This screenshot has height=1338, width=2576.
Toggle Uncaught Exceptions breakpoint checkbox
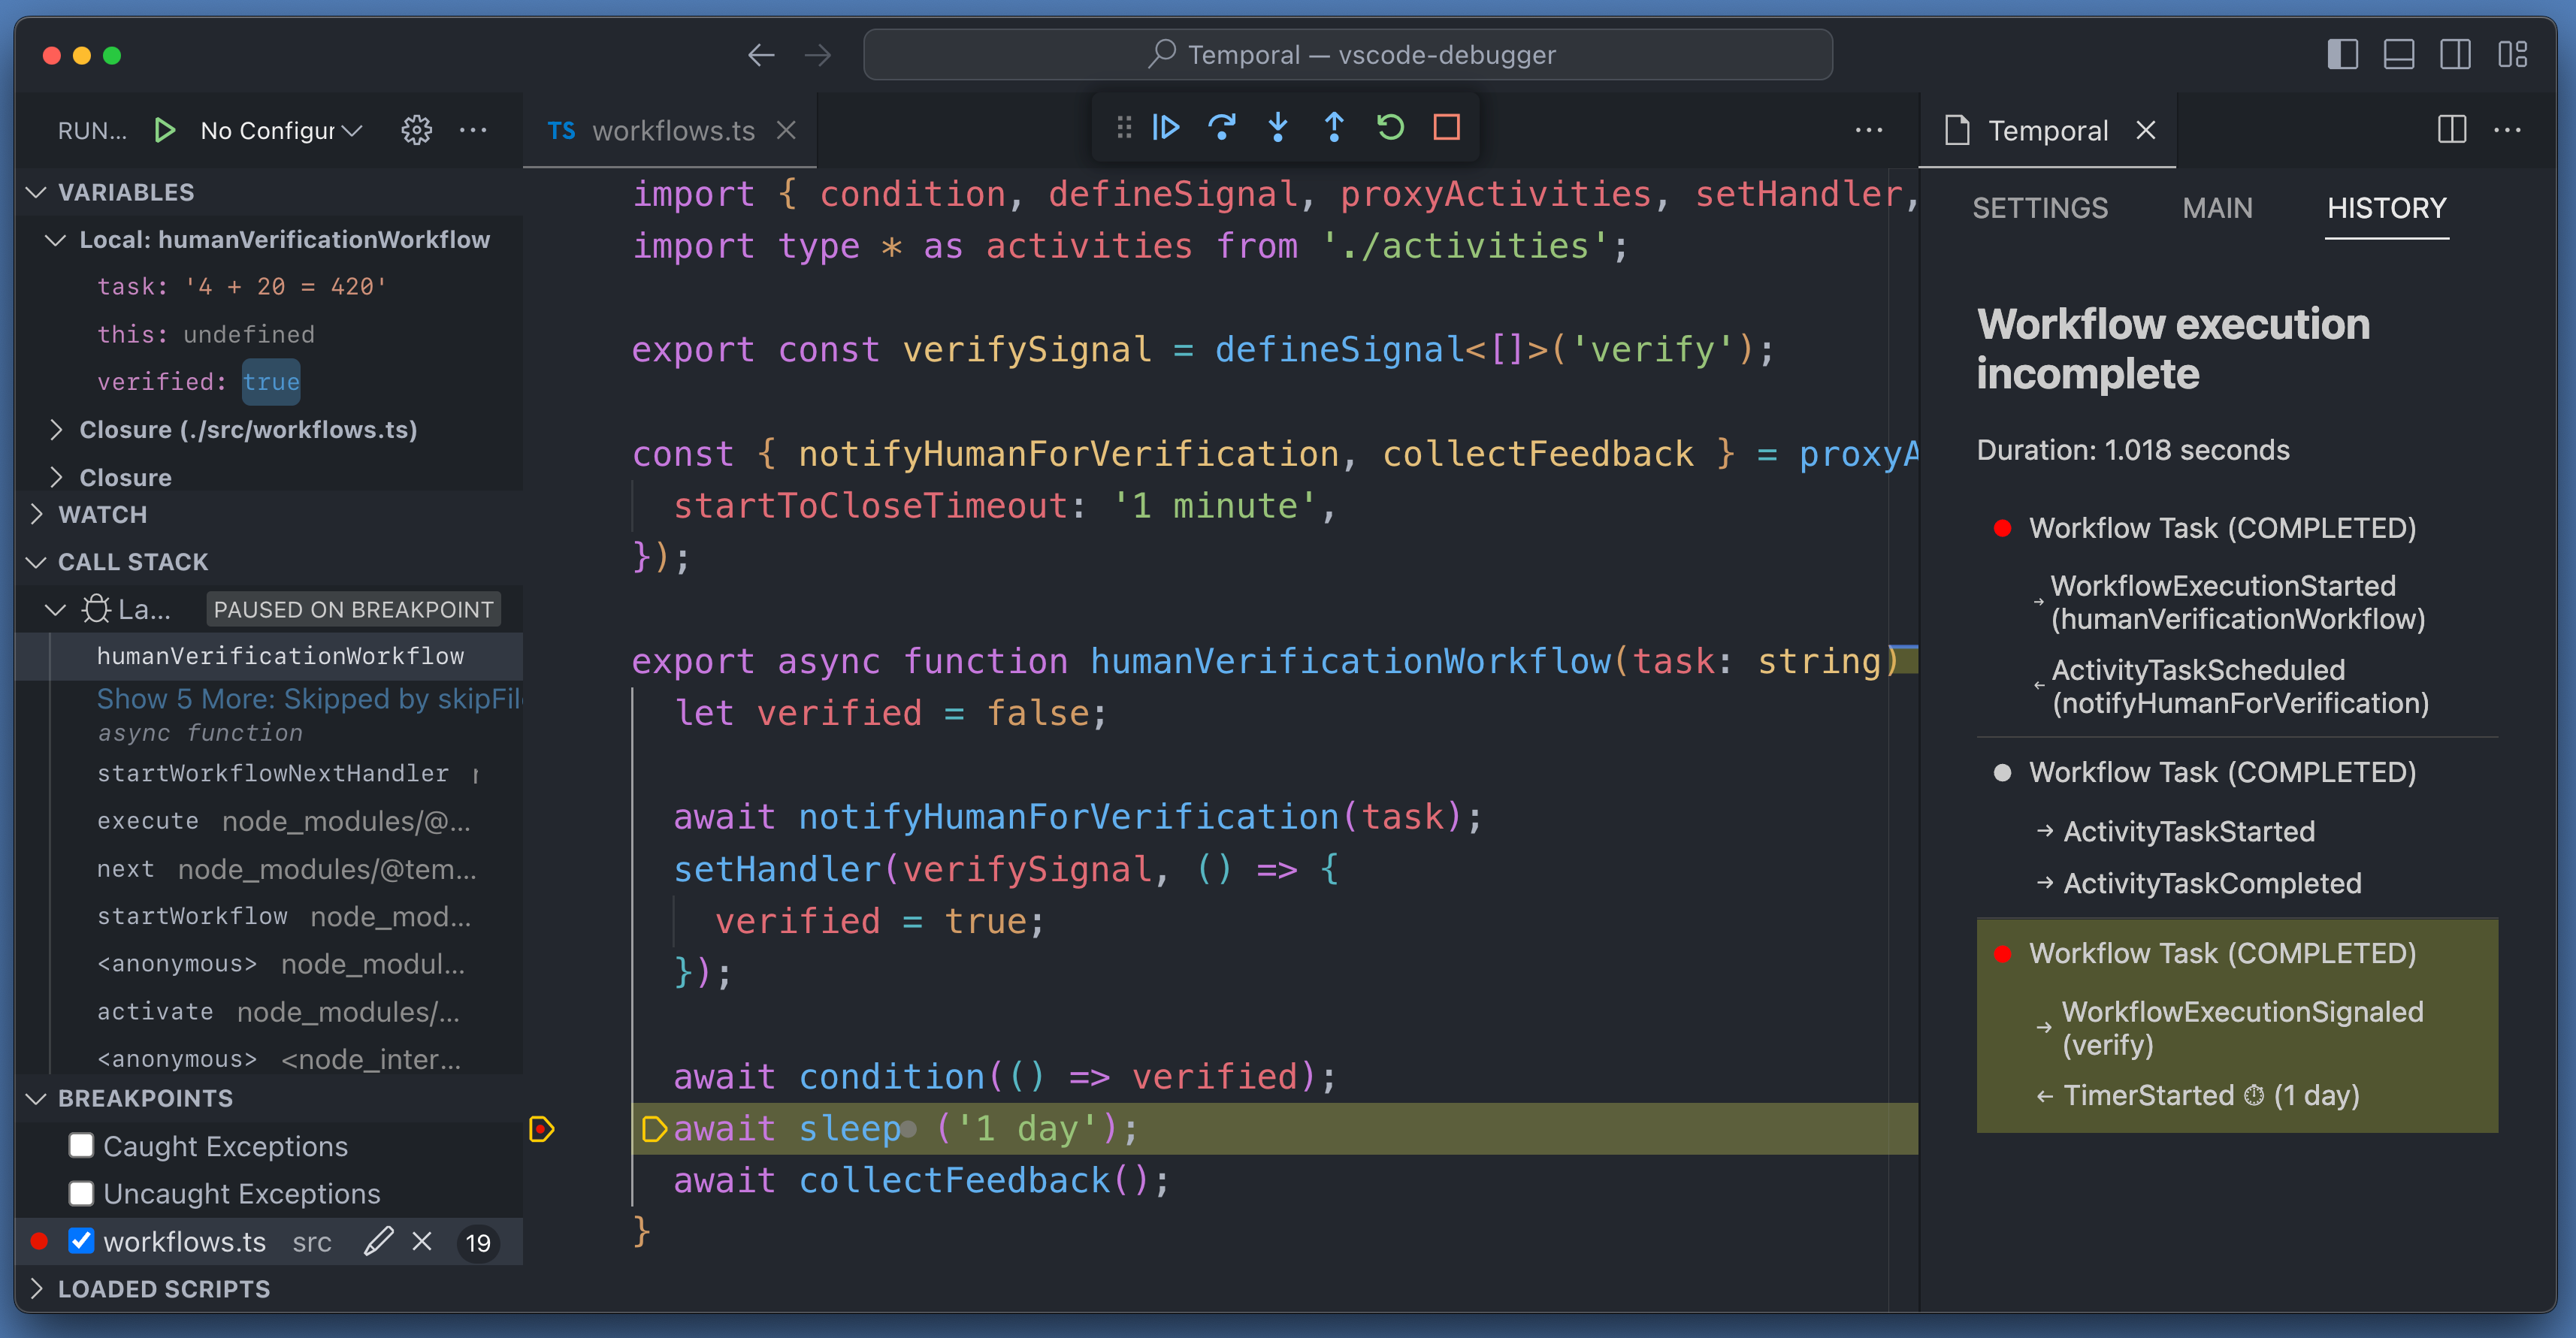click(81, 1193)
